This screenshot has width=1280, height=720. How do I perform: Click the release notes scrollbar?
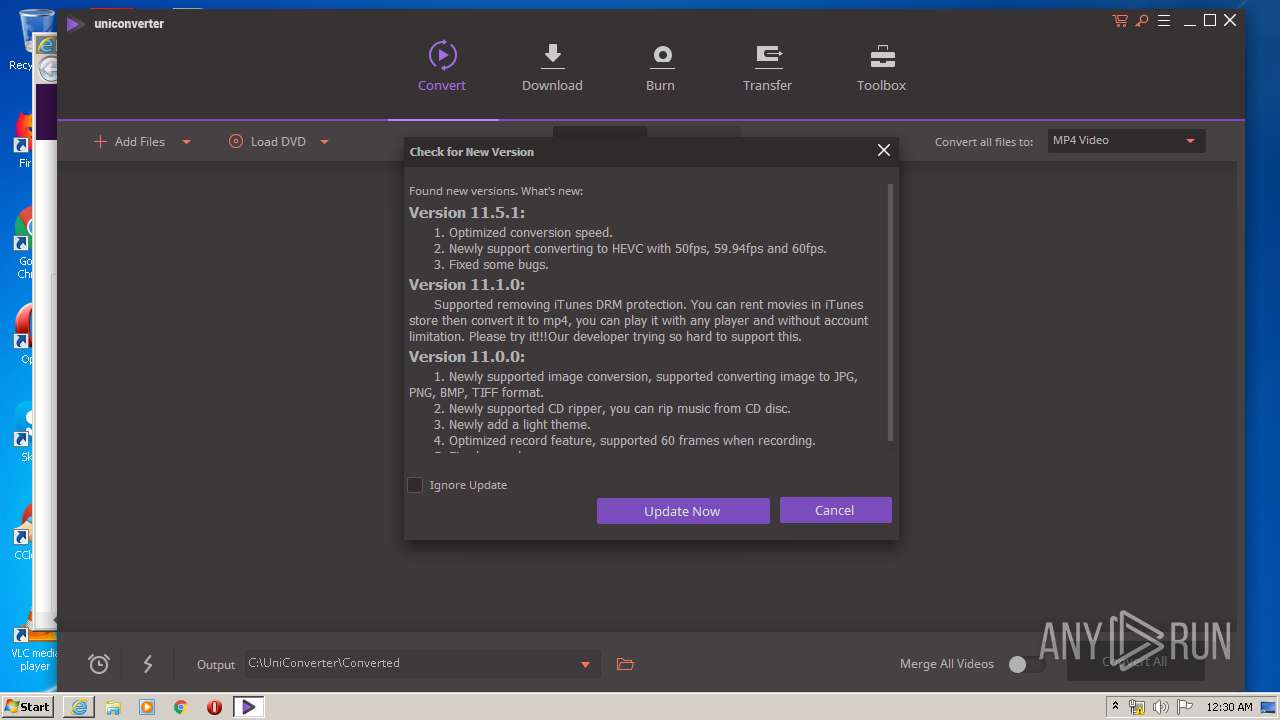click(890, 312)
